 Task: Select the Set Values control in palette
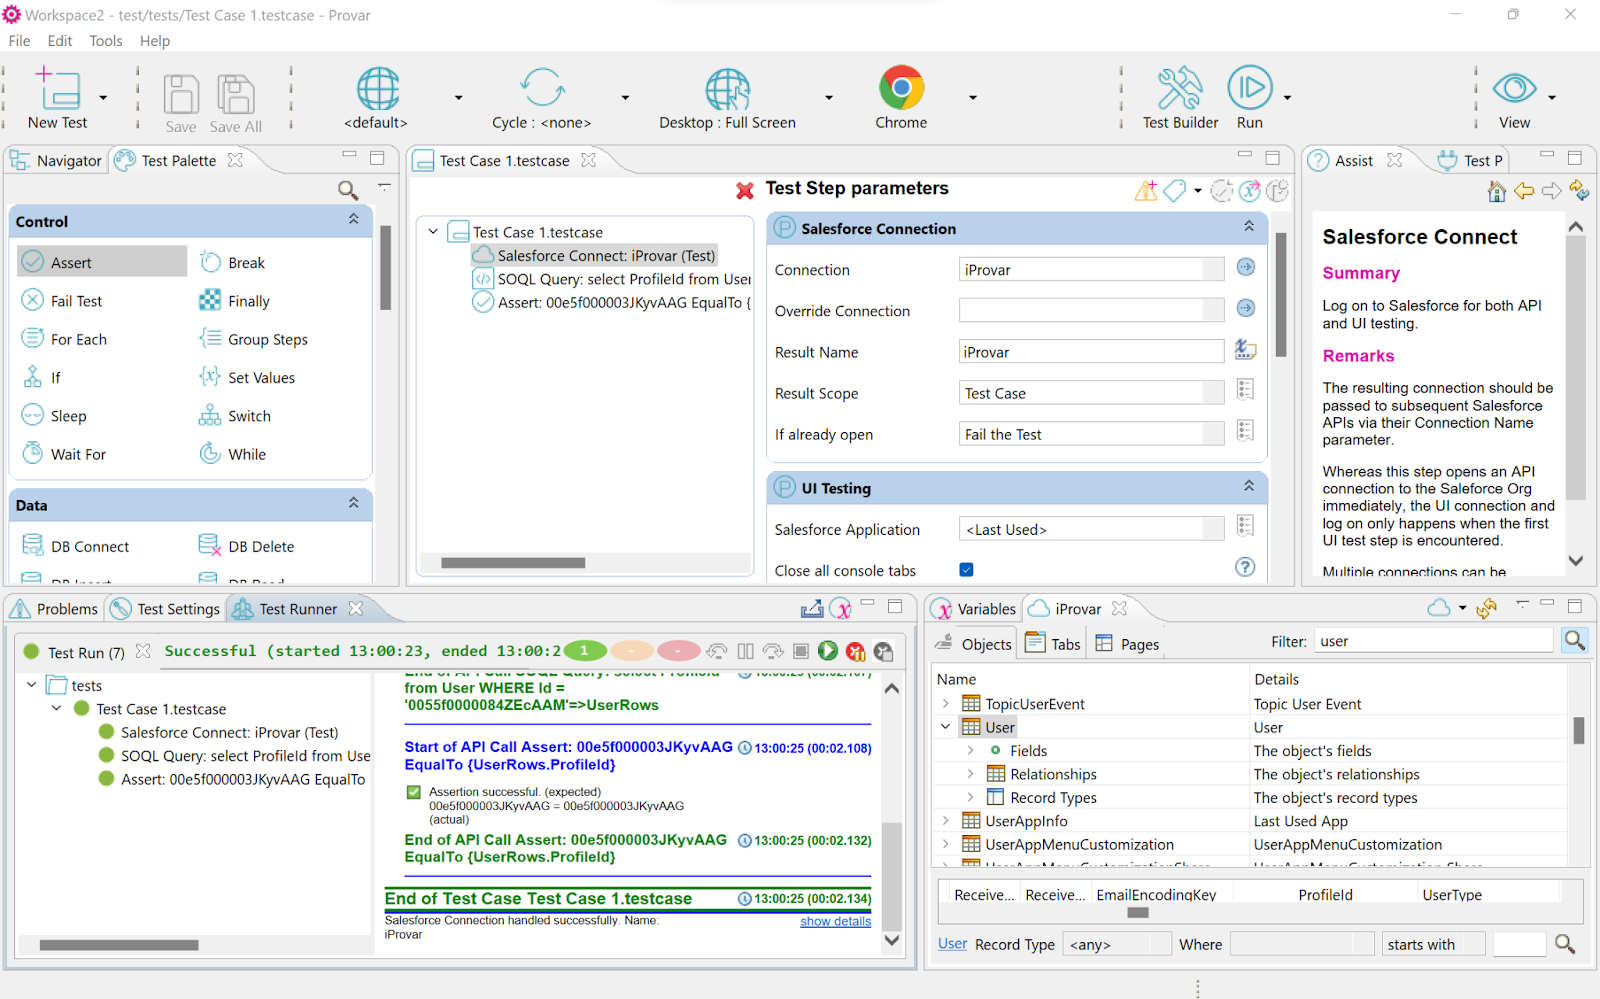tap(247, 377)
